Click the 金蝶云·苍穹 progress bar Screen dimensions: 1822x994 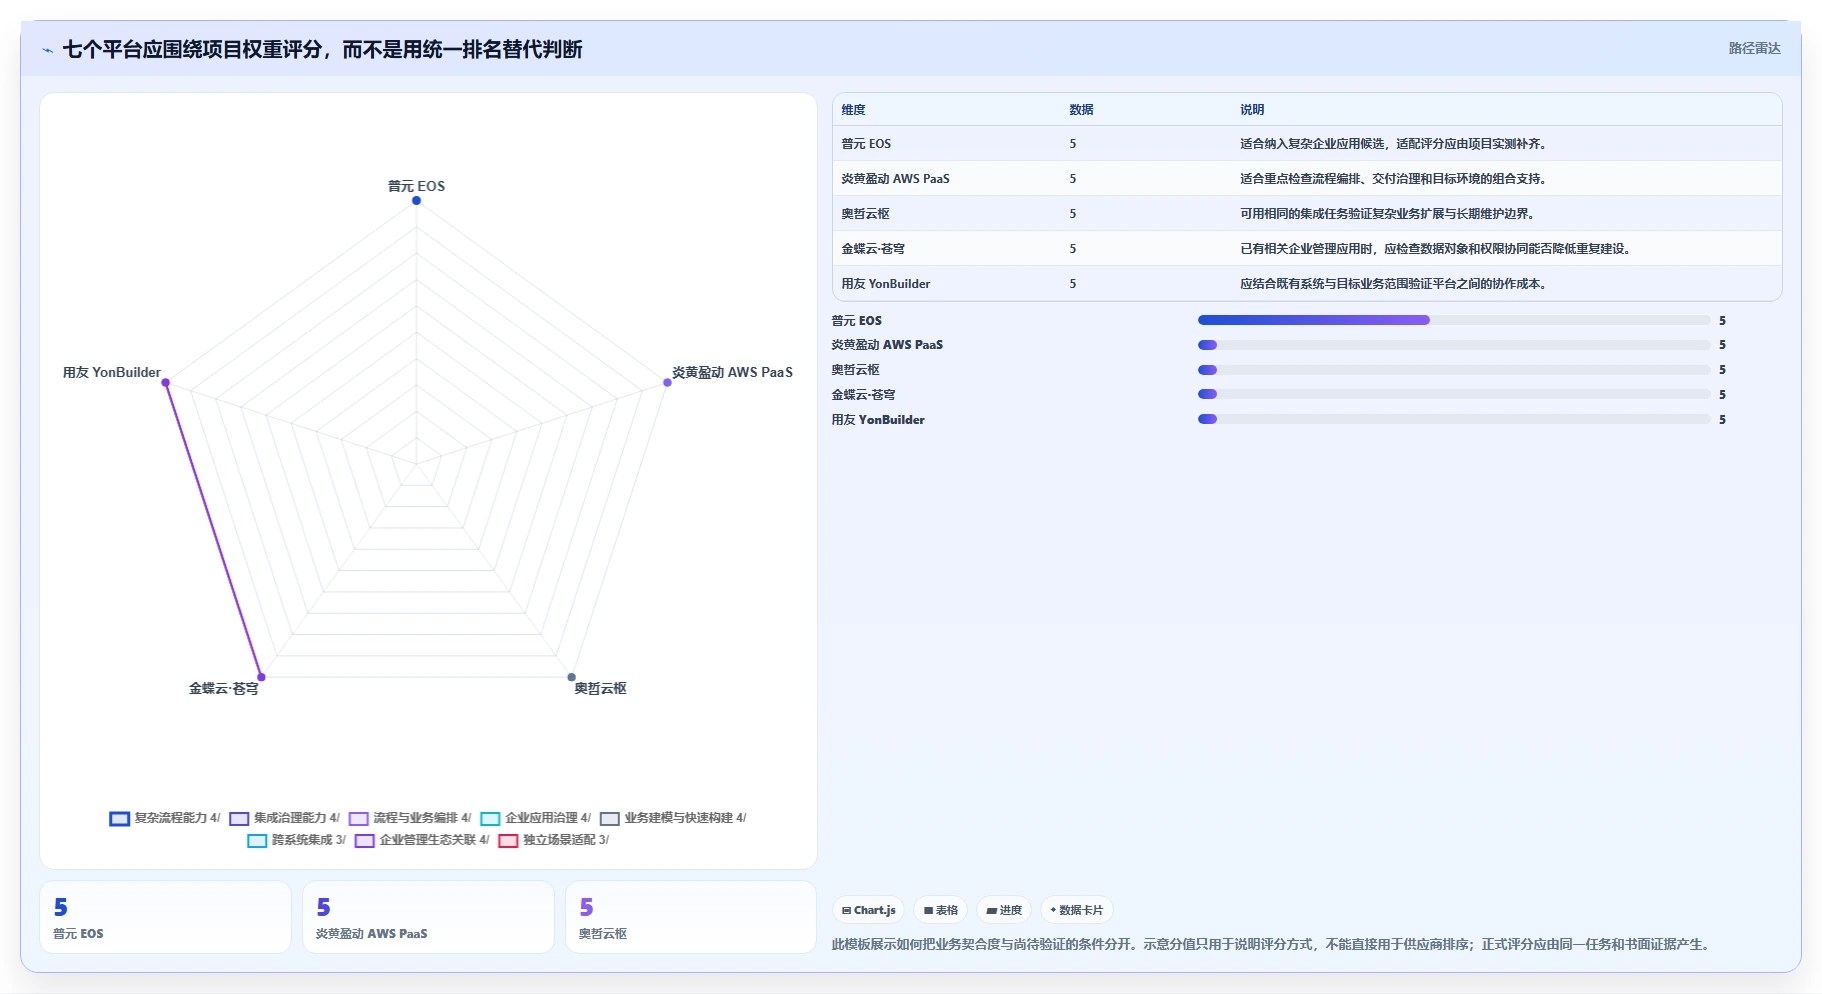pyautogui.click(x=1454, y=394)
